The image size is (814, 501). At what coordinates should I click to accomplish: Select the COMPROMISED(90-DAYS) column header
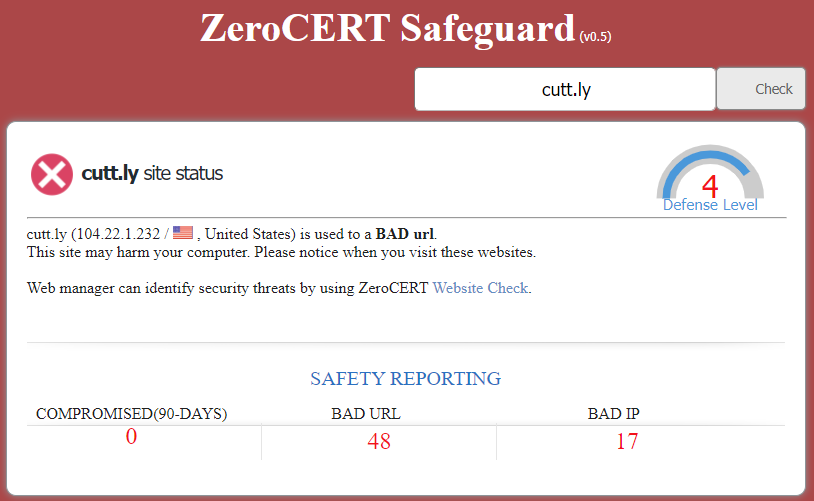131,414
